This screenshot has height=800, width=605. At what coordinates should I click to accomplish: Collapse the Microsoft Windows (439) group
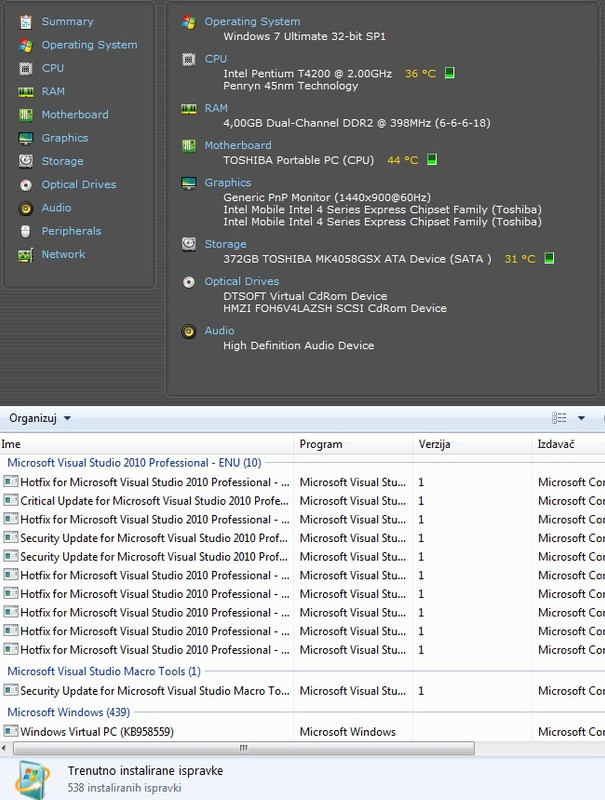coord(68,712)
